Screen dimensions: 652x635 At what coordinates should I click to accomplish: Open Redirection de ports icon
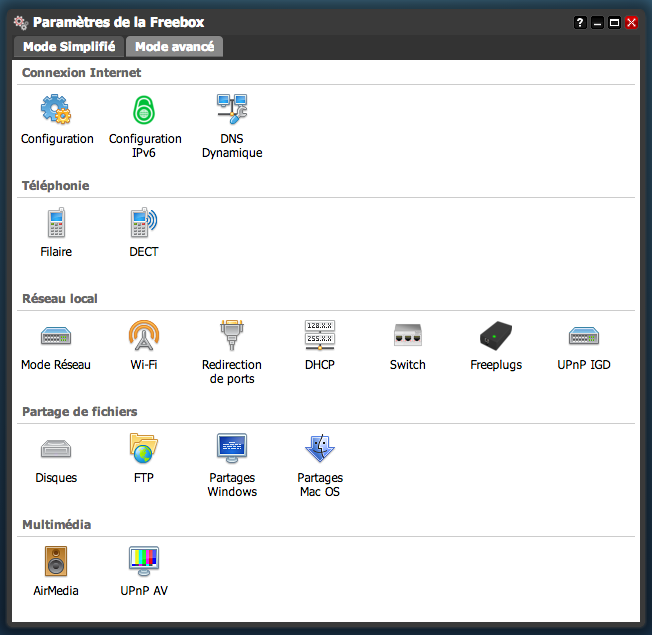click(x=232, y=335)
